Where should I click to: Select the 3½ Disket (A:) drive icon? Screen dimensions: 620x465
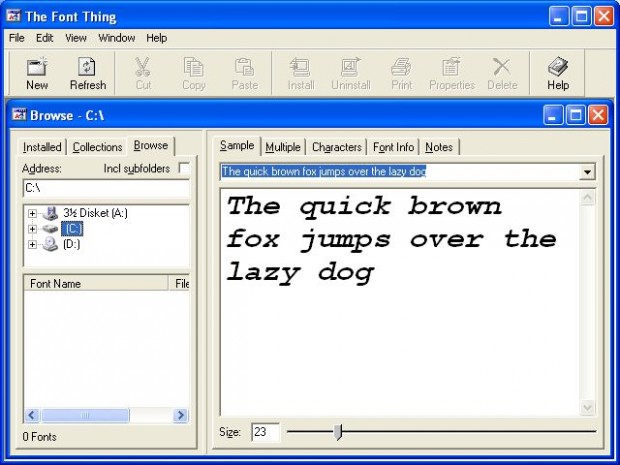click(x=51, y=213)
